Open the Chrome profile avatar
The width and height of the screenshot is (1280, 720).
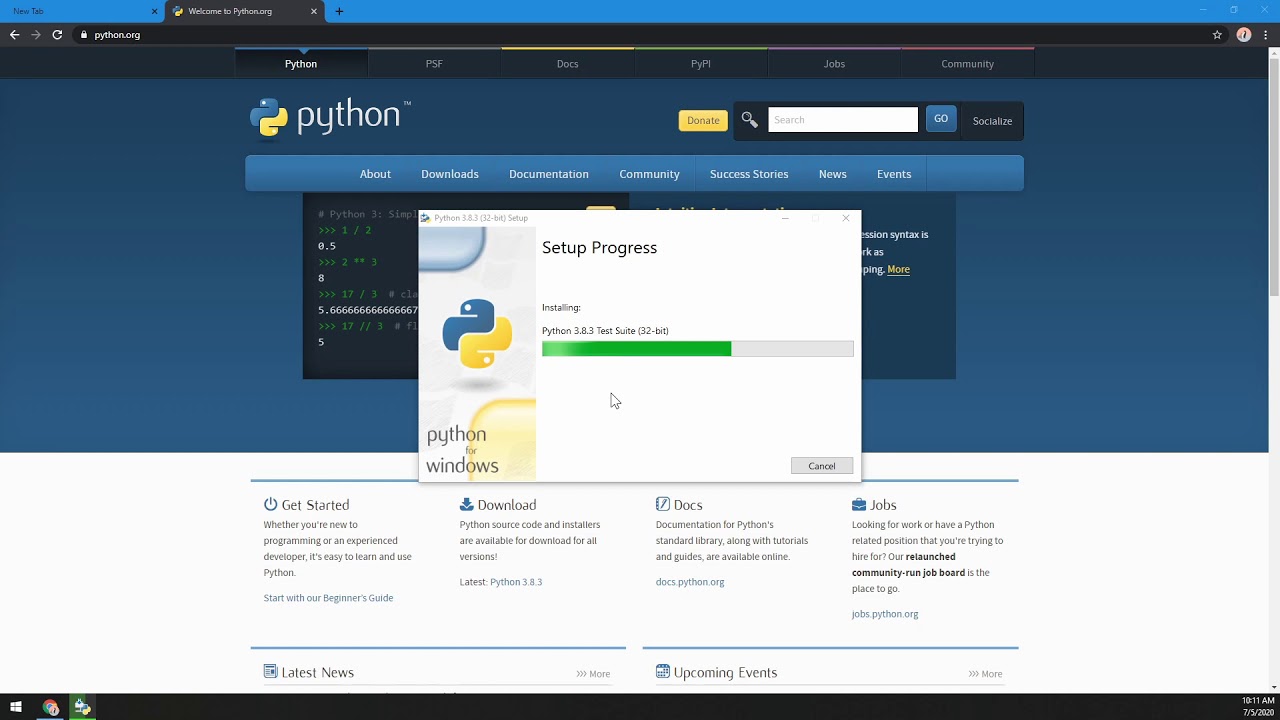tap(1244, 35)
